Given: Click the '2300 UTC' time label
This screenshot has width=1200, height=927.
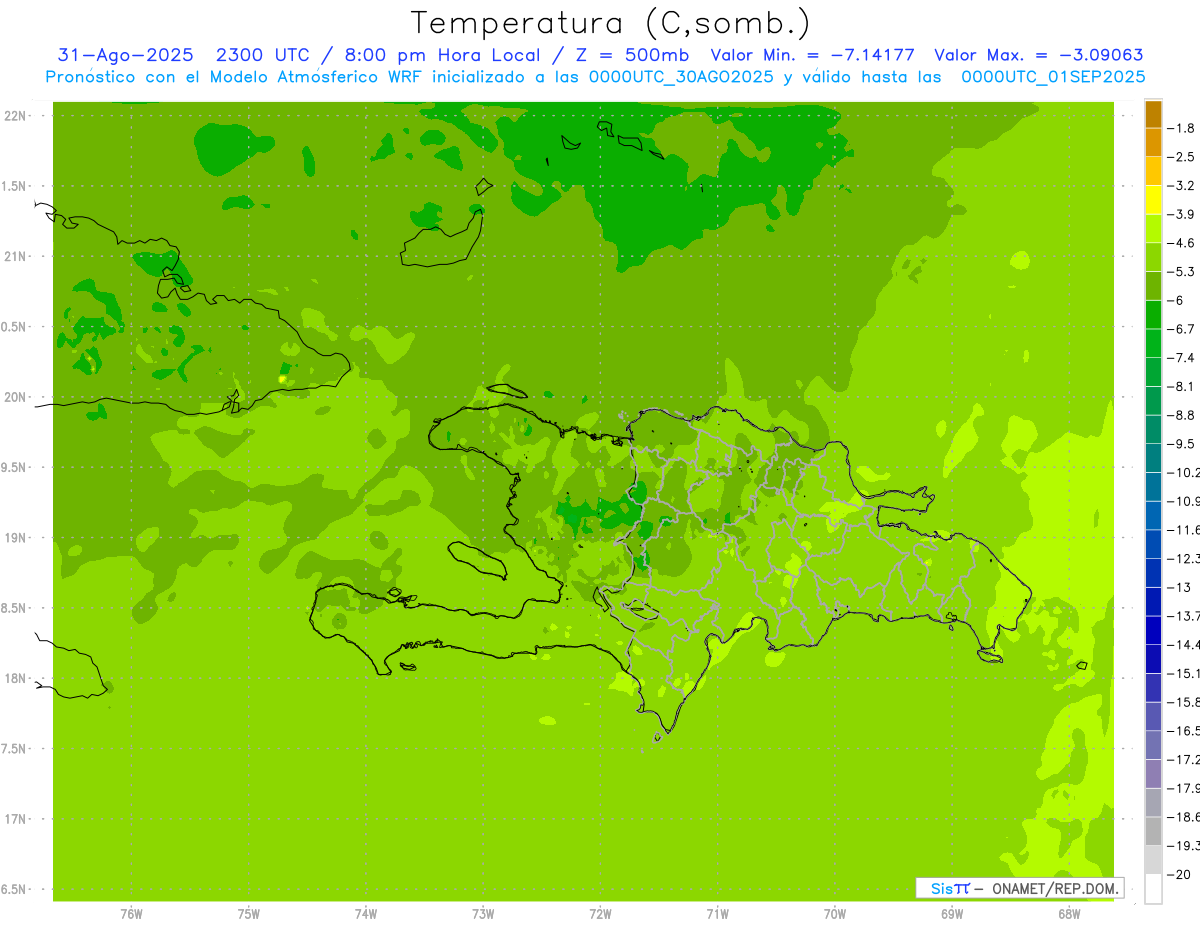Looking at the screenshot, I should pyautogui.click(x=261, y=55).
